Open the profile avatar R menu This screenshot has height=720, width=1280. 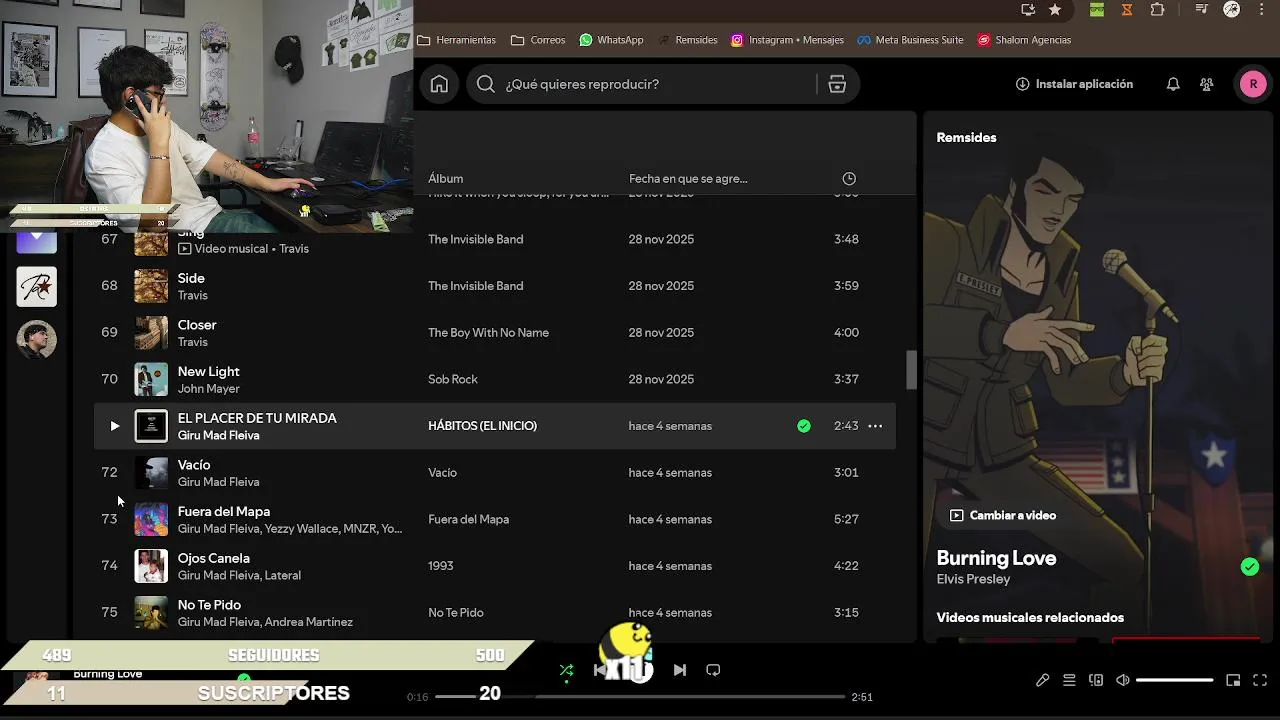tap(1253, 84)
